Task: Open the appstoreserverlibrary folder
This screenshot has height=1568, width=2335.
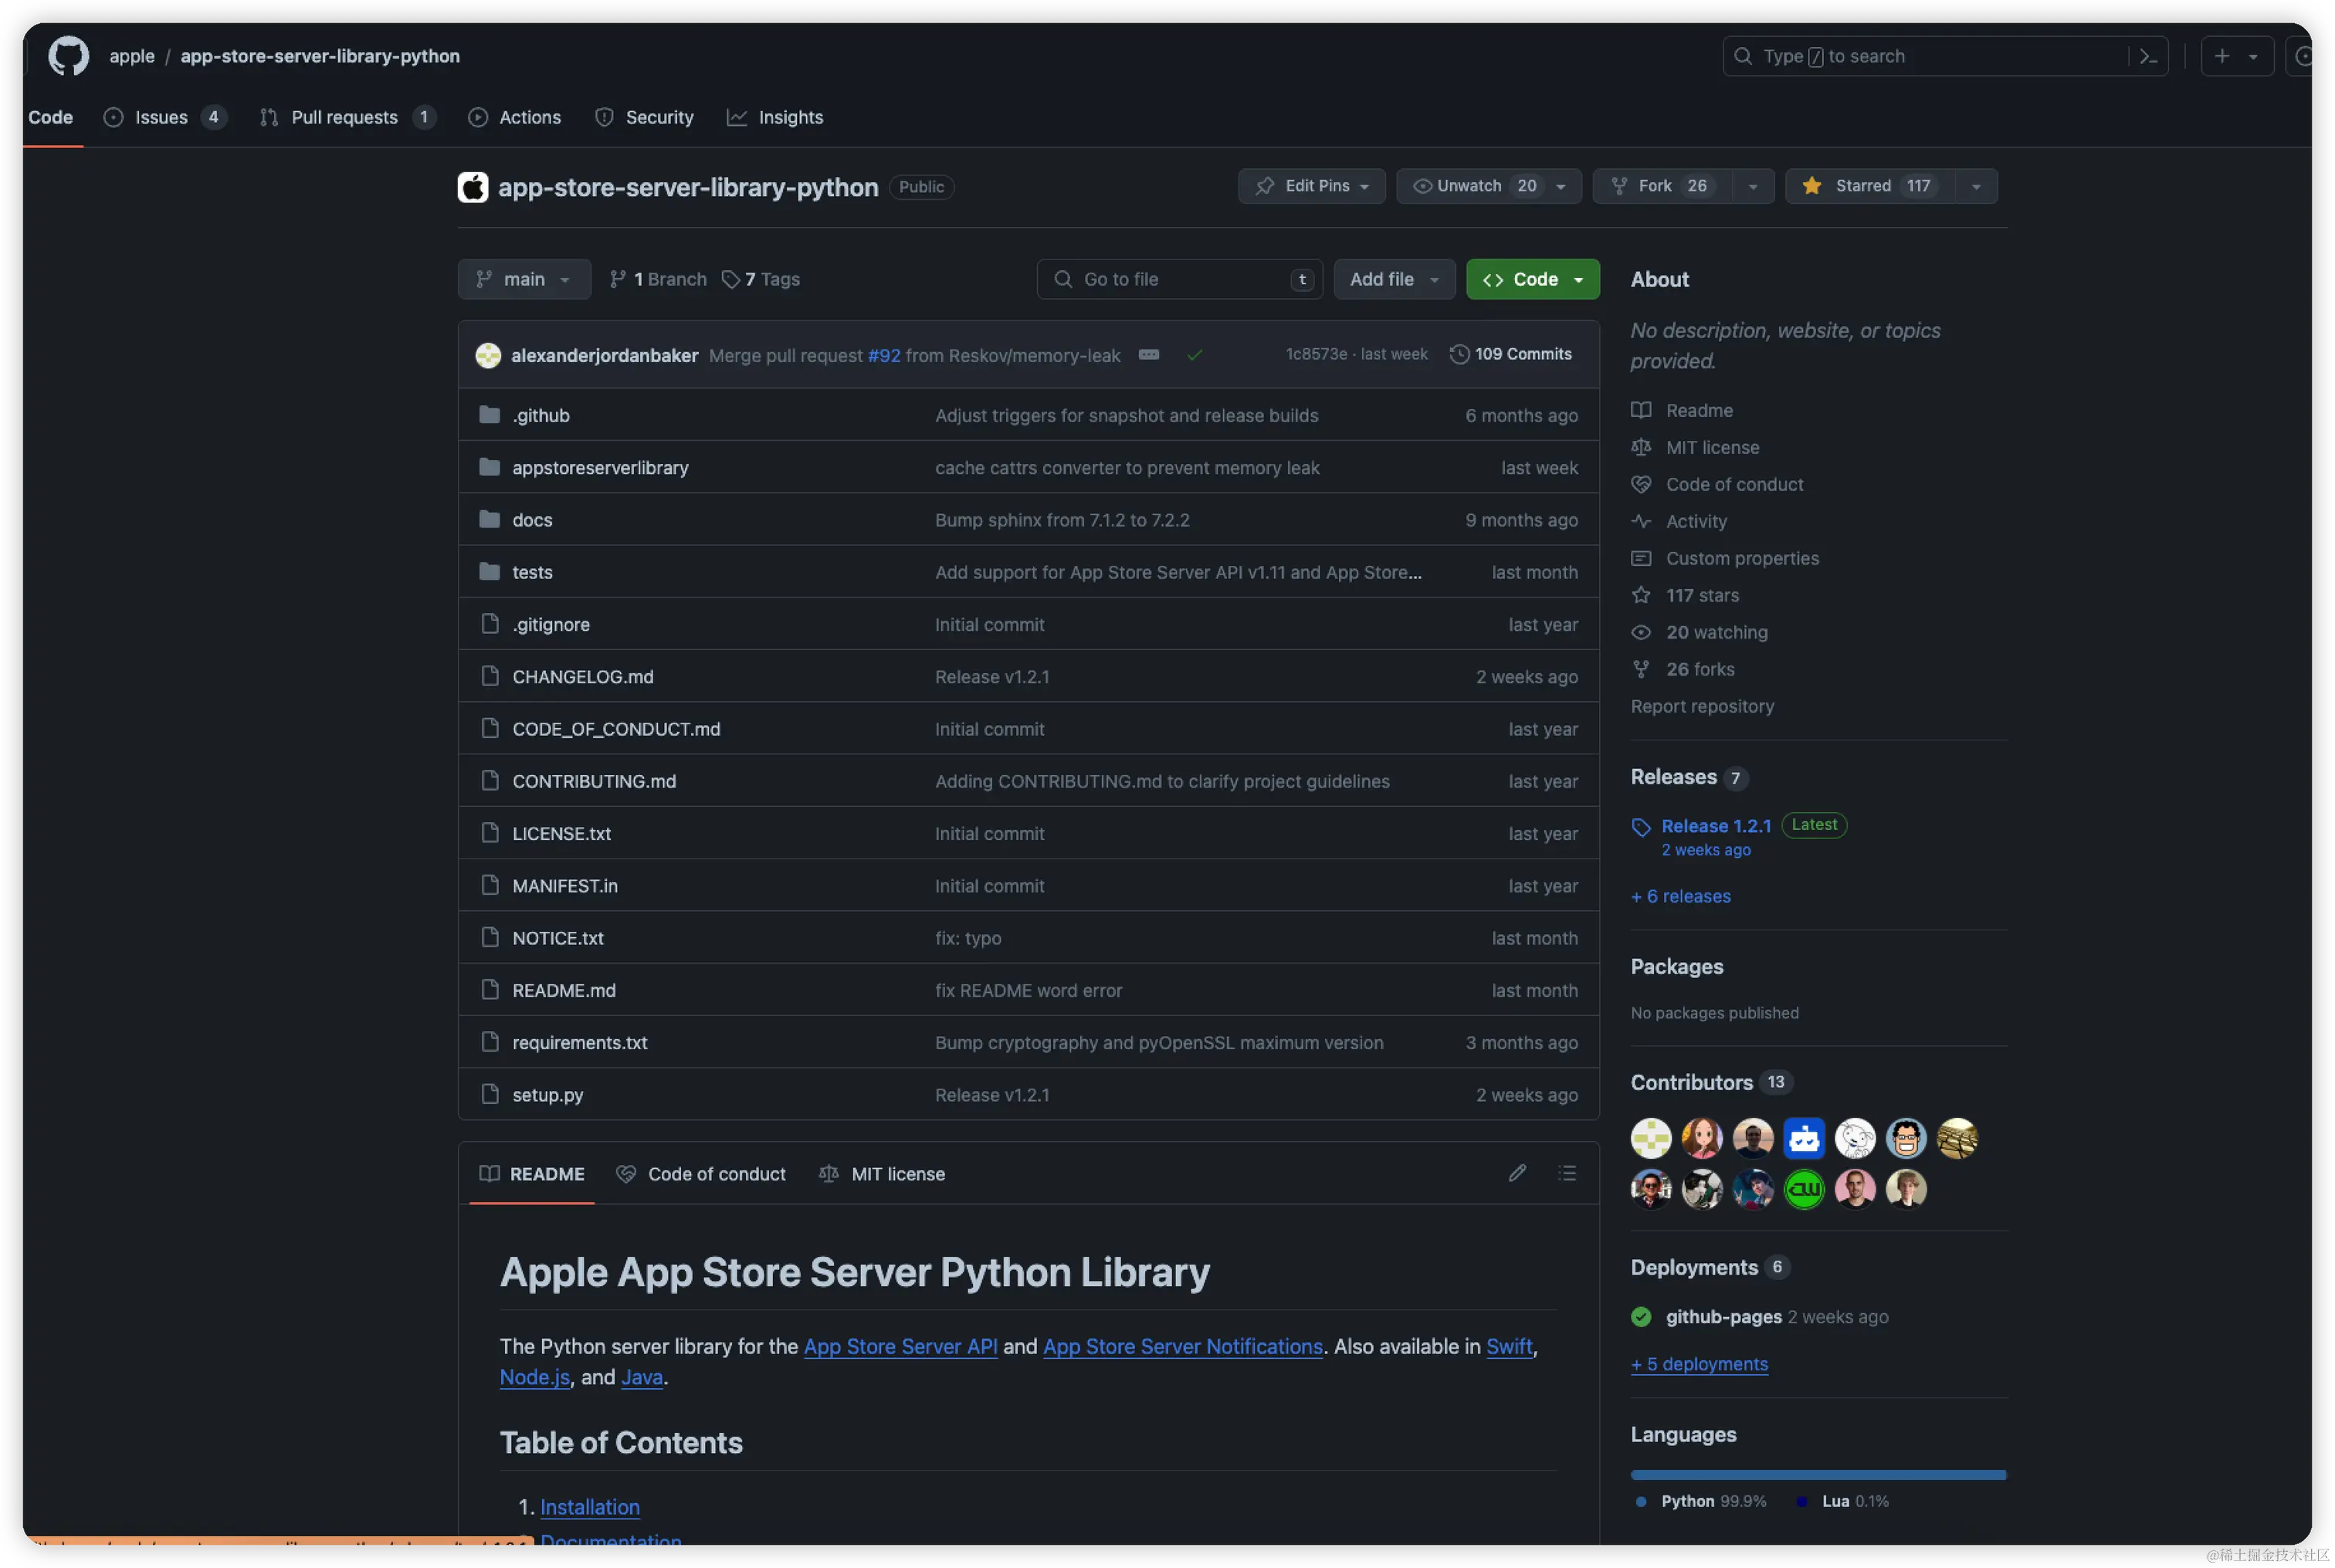Action: click(x=600, y=467)
